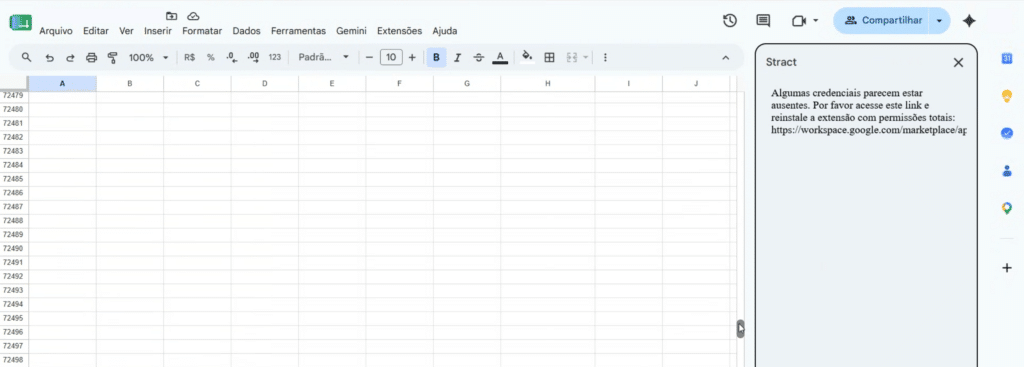Open the borders tool icon

tap(549, 57)
